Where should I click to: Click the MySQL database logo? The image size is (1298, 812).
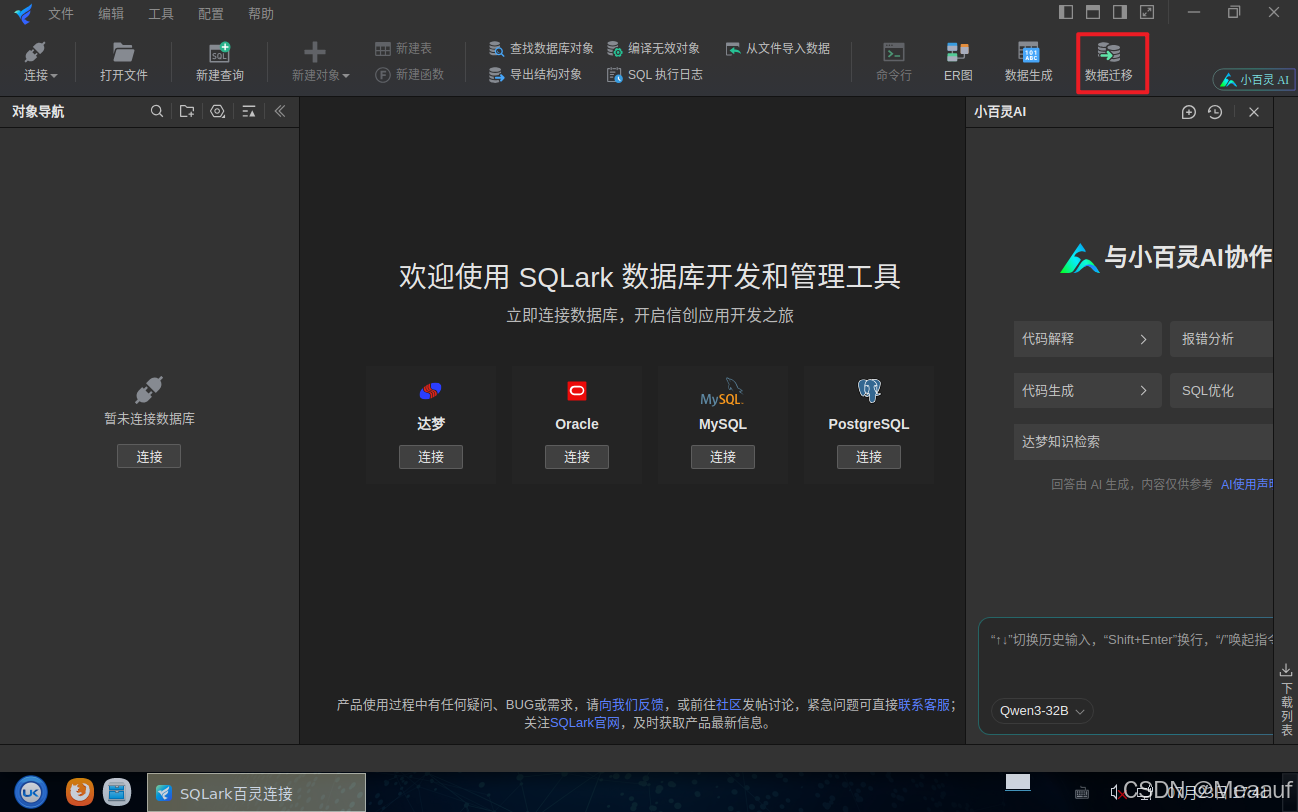coord(722,392)
